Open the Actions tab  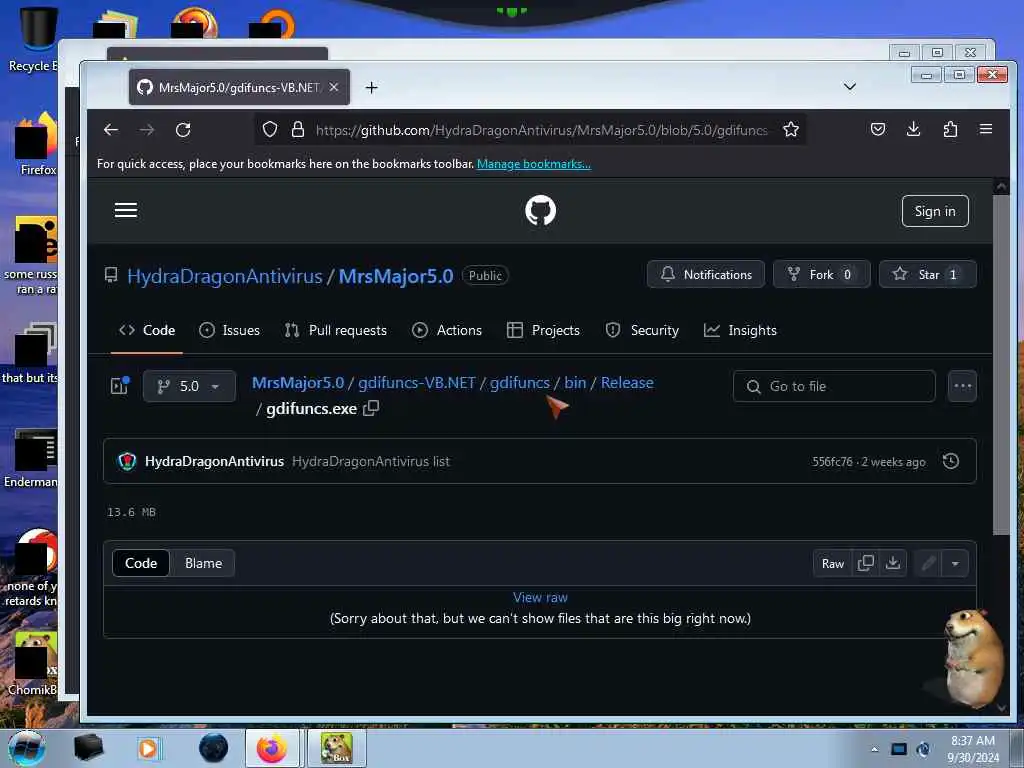click(447, 330)
